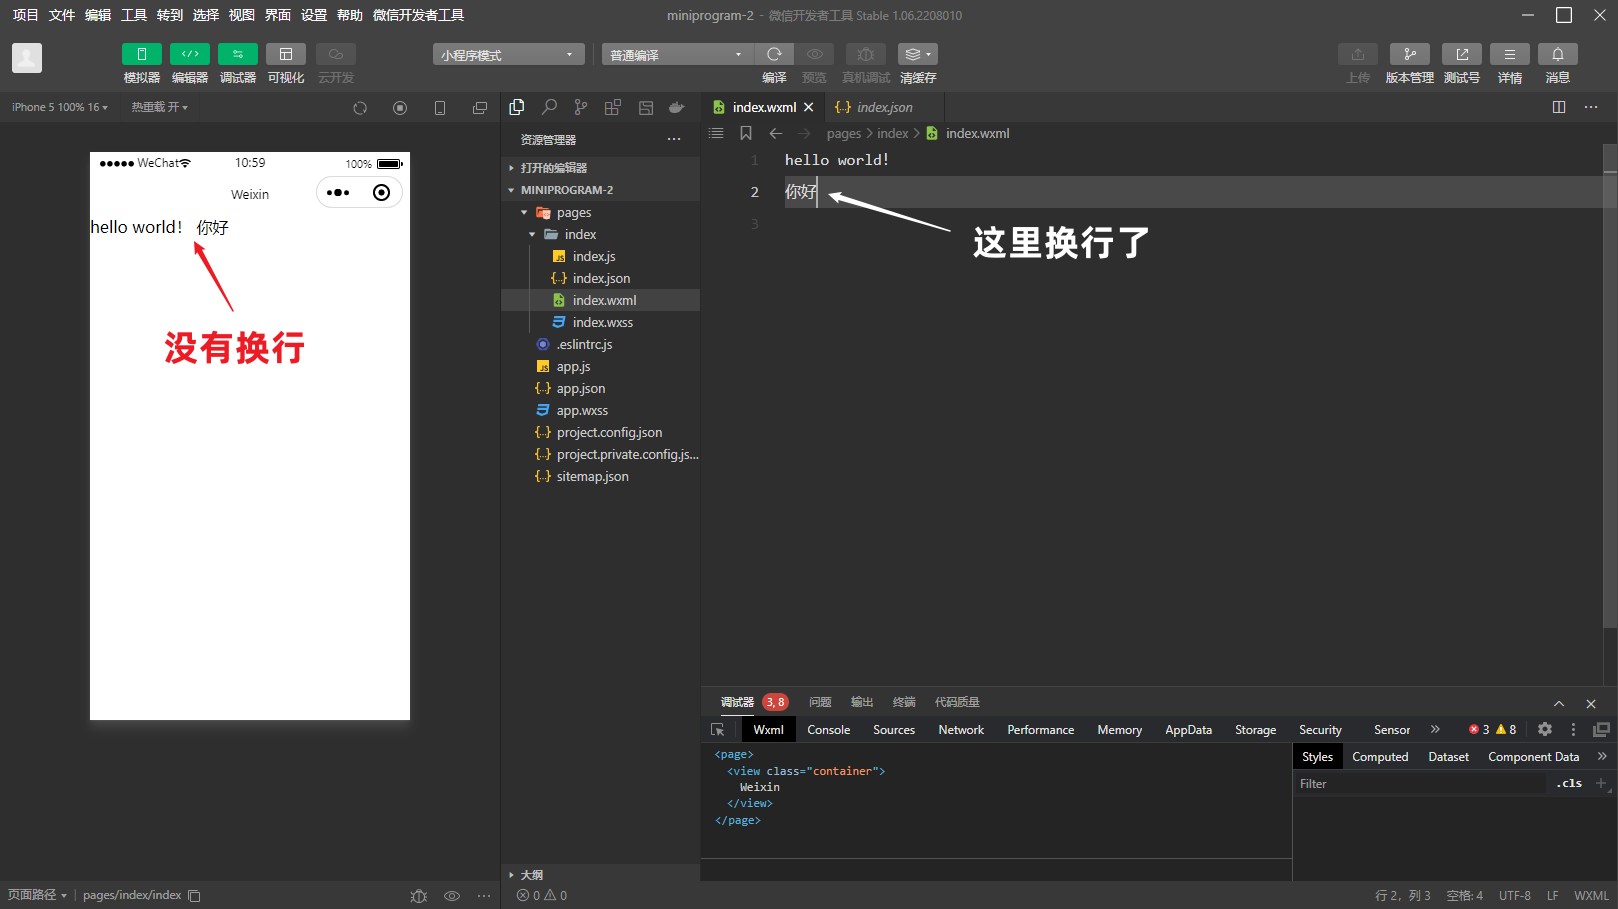
Task: Click the simulator refresh icon
Action: pos(360,108)
